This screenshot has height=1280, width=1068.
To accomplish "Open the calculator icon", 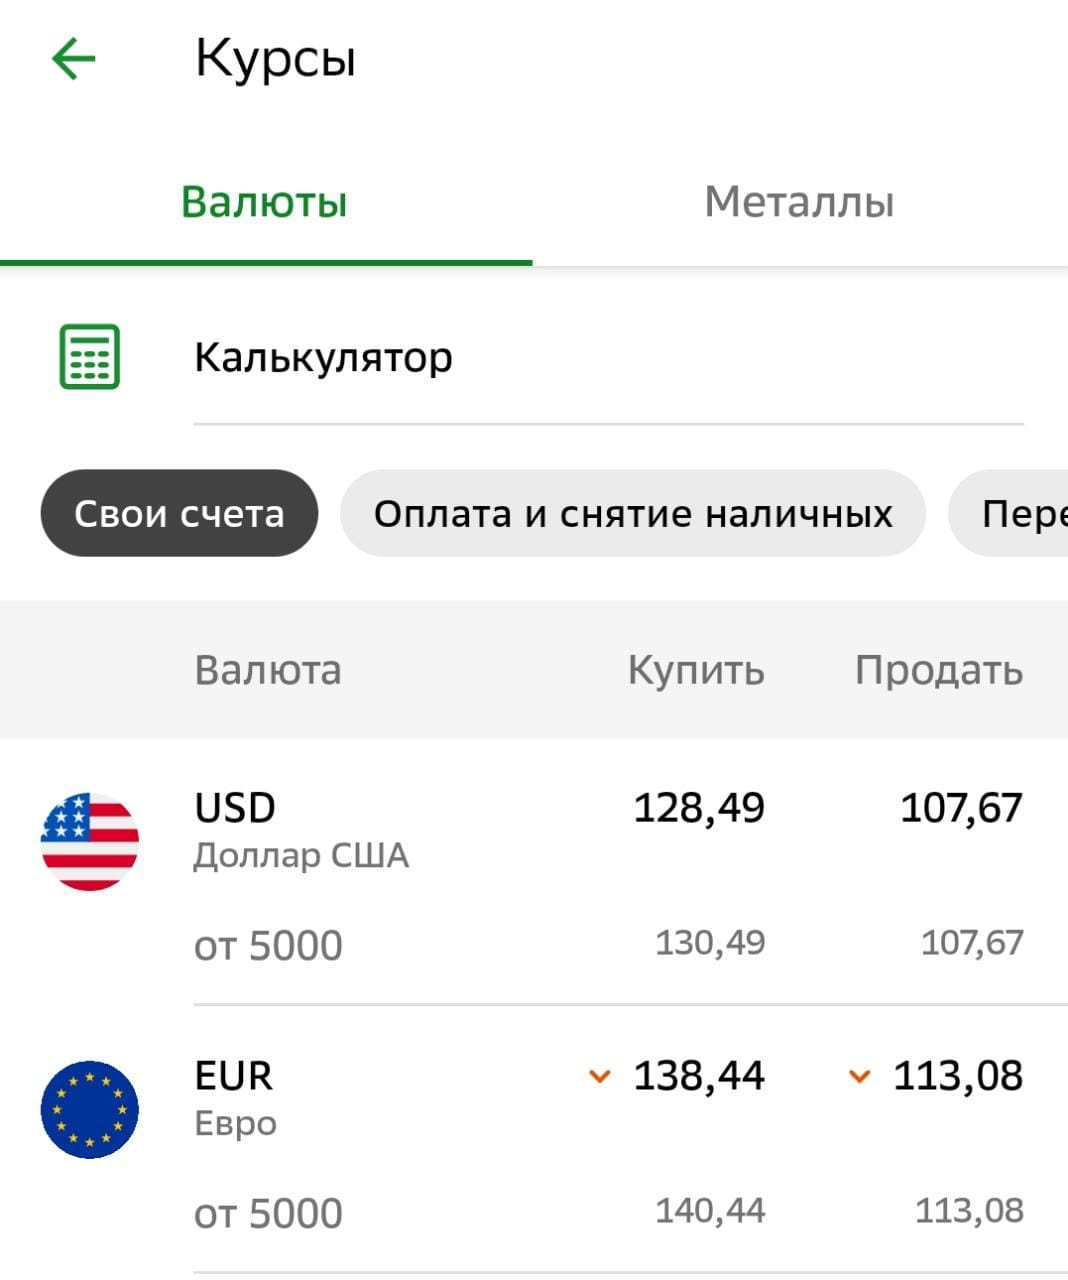I will point(90,356).
